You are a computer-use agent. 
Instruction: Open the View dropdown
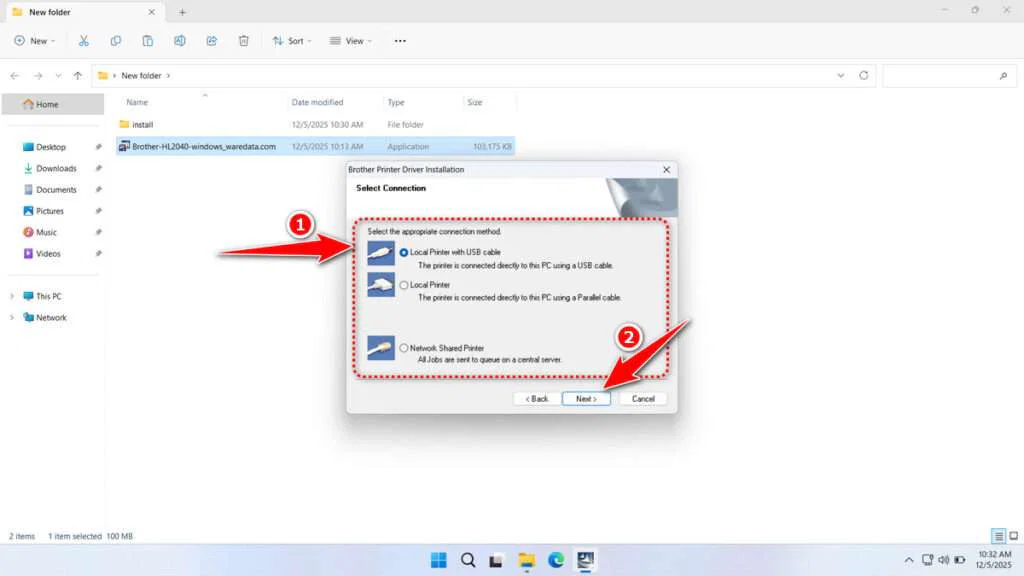[x=352, y=40]
